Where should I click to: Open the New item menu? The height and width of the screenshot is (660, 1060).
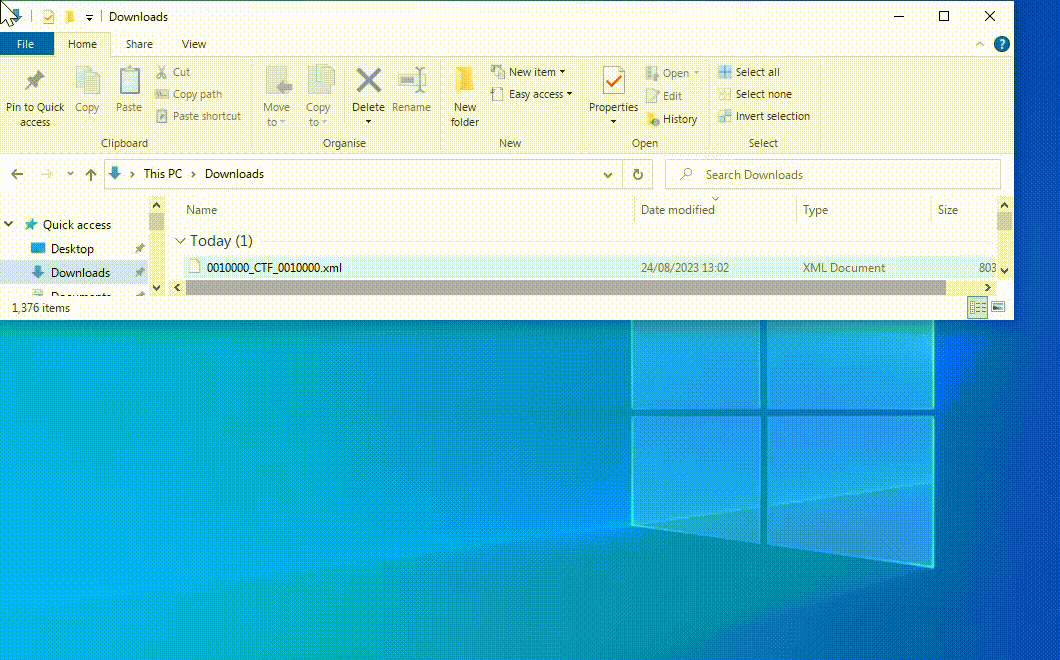528,72
